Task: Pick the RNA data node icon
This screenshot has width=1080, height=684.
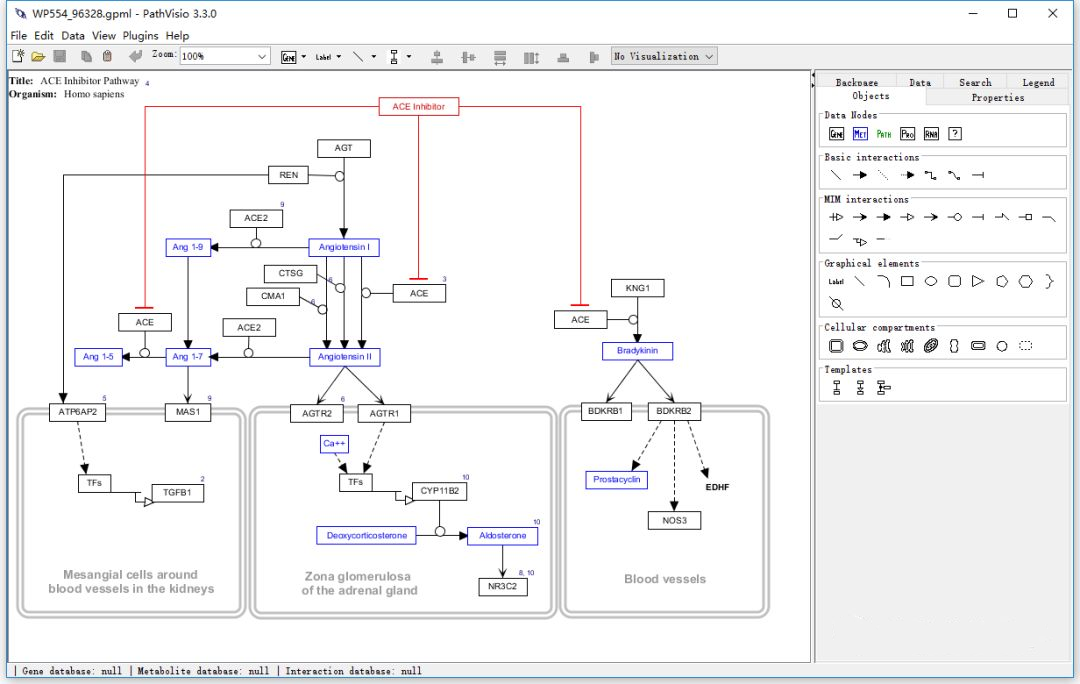Action: point(931,134)
